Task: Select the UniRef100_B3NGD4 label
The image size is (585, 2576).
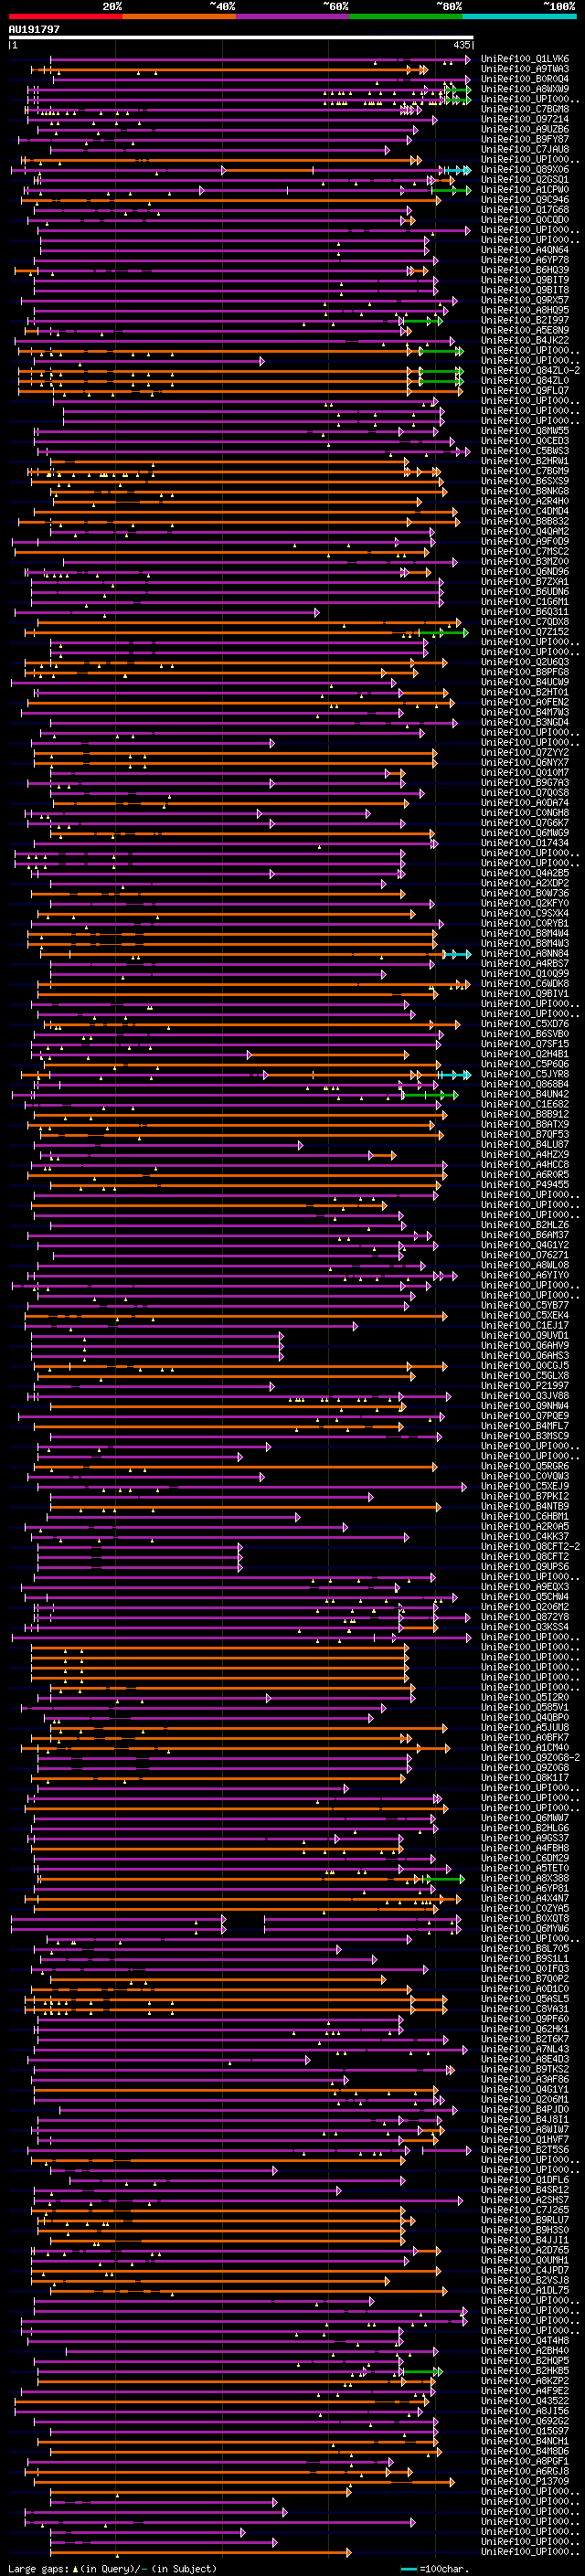Action: (x=525, y=722)
